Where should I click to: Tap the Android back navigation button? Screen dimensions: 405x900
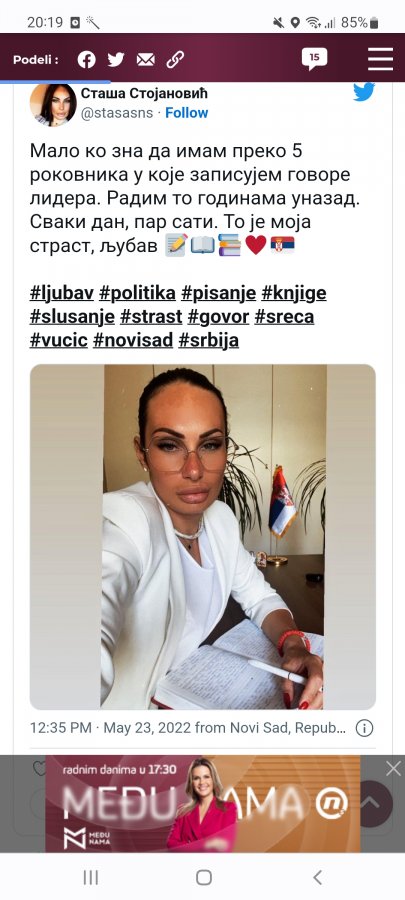tap(317, 877)
